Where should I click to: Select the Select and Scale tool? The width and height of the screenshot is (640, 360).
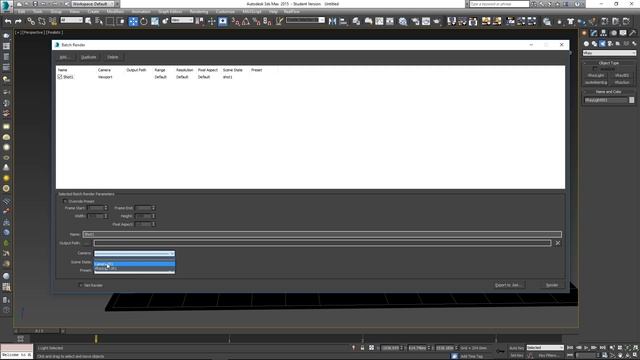click(155, 21)
